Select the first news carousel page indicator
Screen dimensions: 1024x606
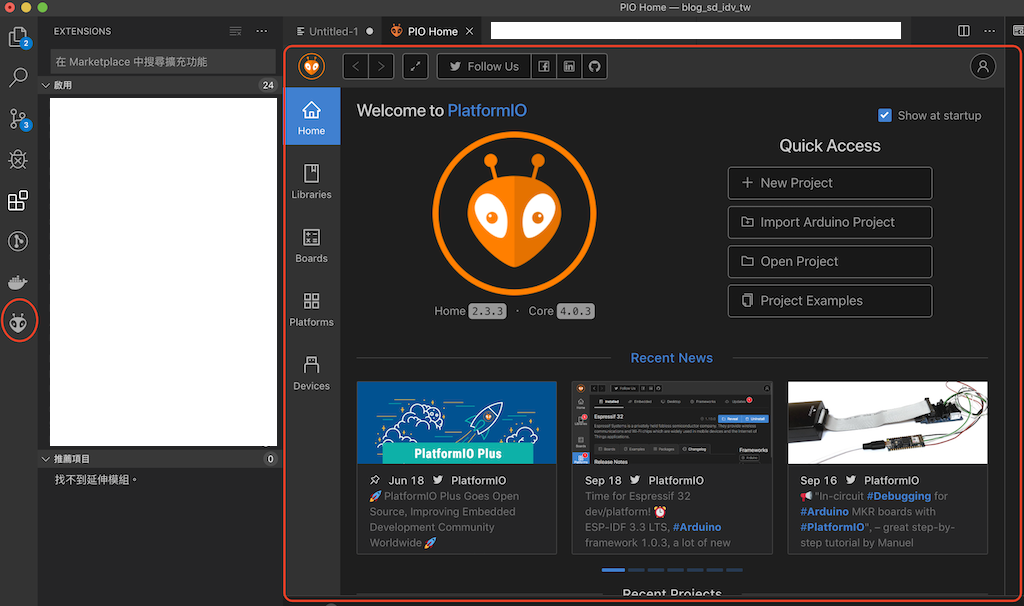click(x=613, y=570)
